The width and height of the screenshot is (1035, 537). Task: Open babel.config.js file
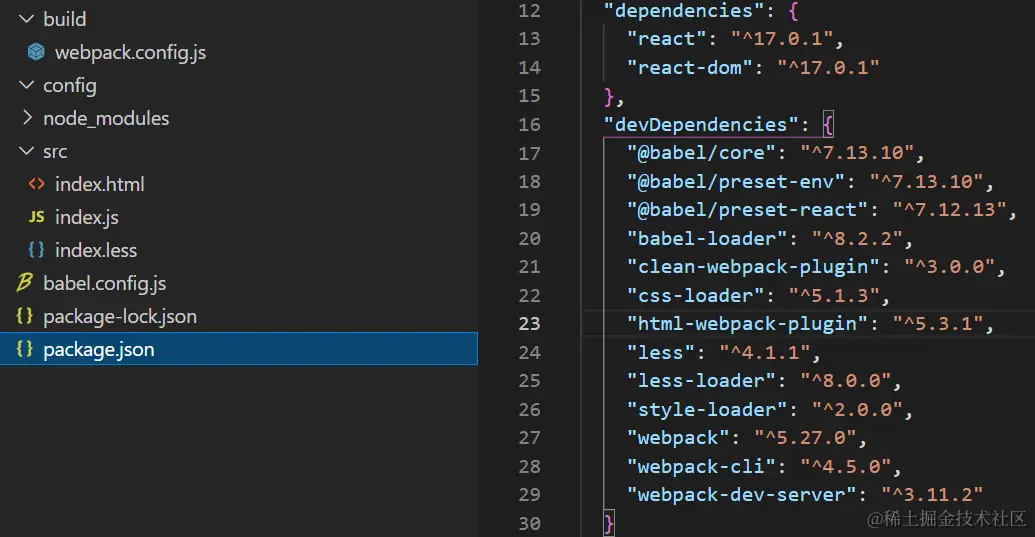pyautogui.click(x=104, y=284)
